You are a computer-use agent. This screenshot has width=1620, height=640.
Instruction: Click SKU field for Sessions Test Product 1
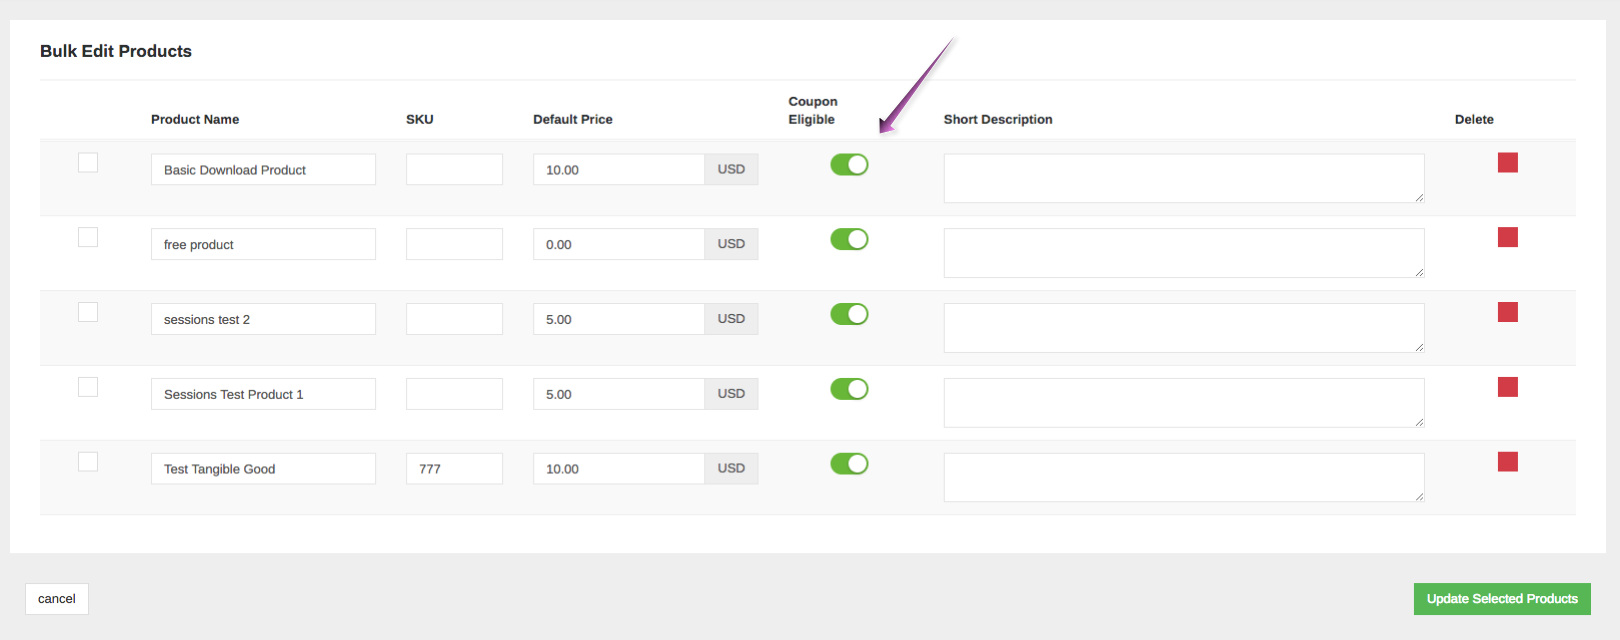click(x=454, y=394)
